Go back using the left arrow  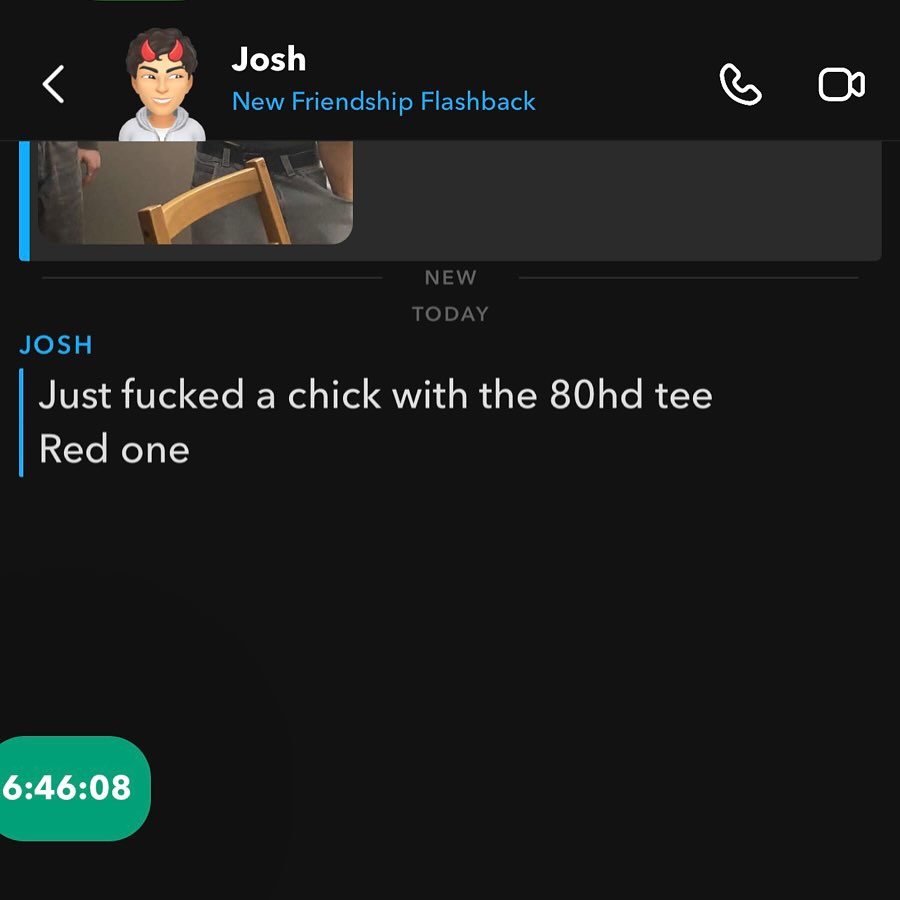tap(53, 84)
